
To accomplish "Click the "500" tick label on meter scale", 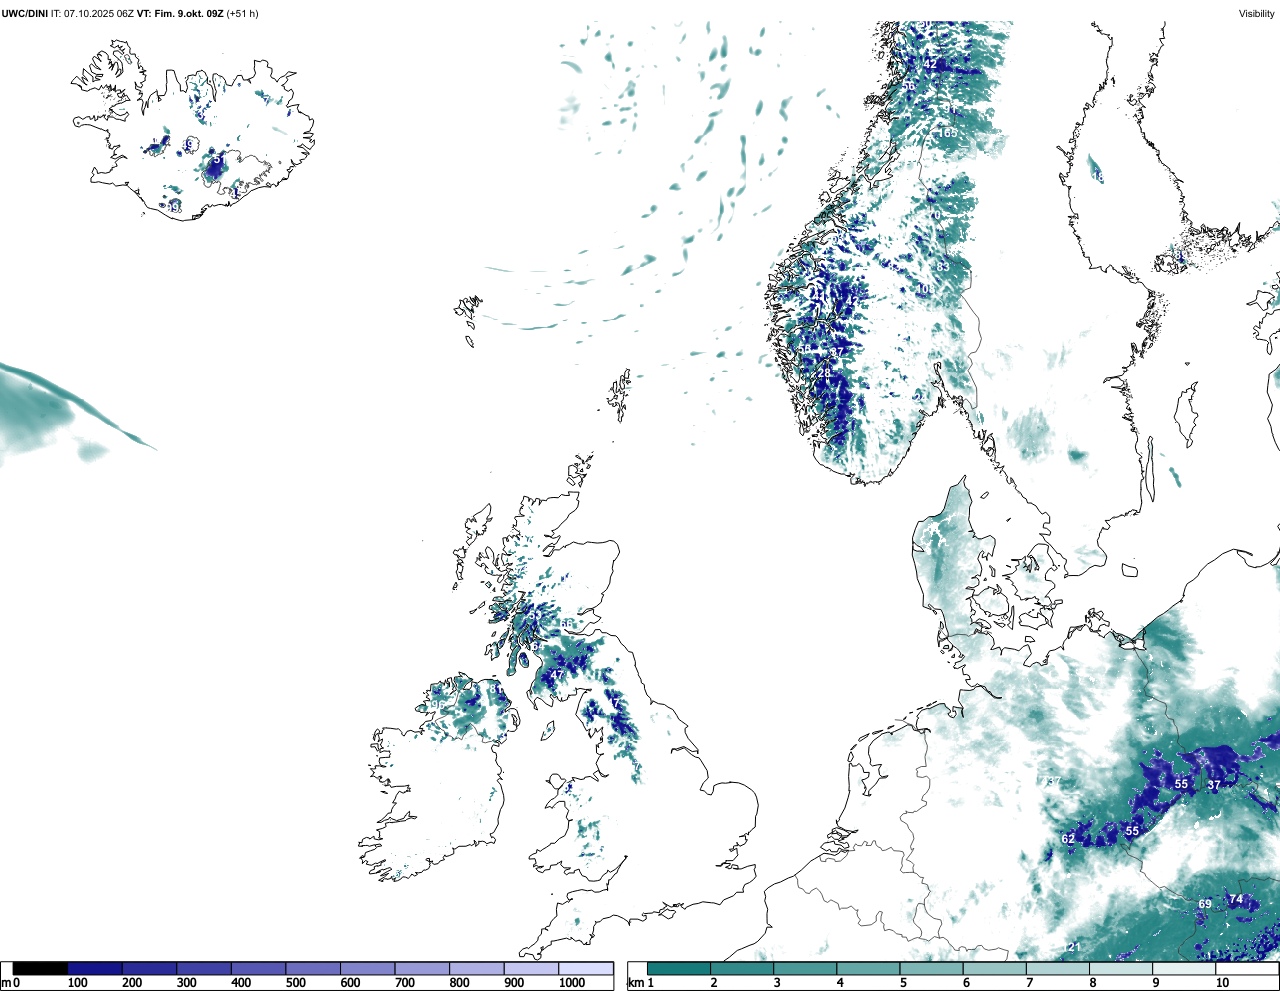I will [295, 983].
